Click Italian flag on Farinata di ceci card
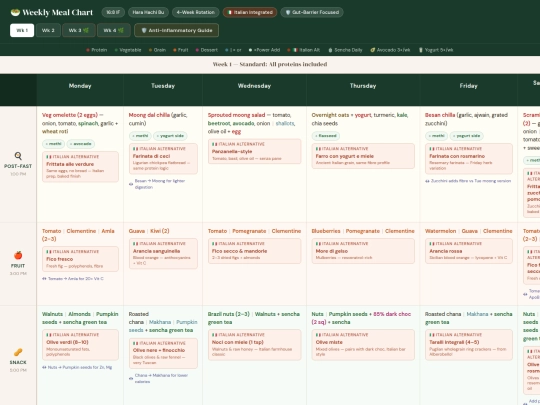This screenshot has height=405, width=540. click(x=135, y=149)
